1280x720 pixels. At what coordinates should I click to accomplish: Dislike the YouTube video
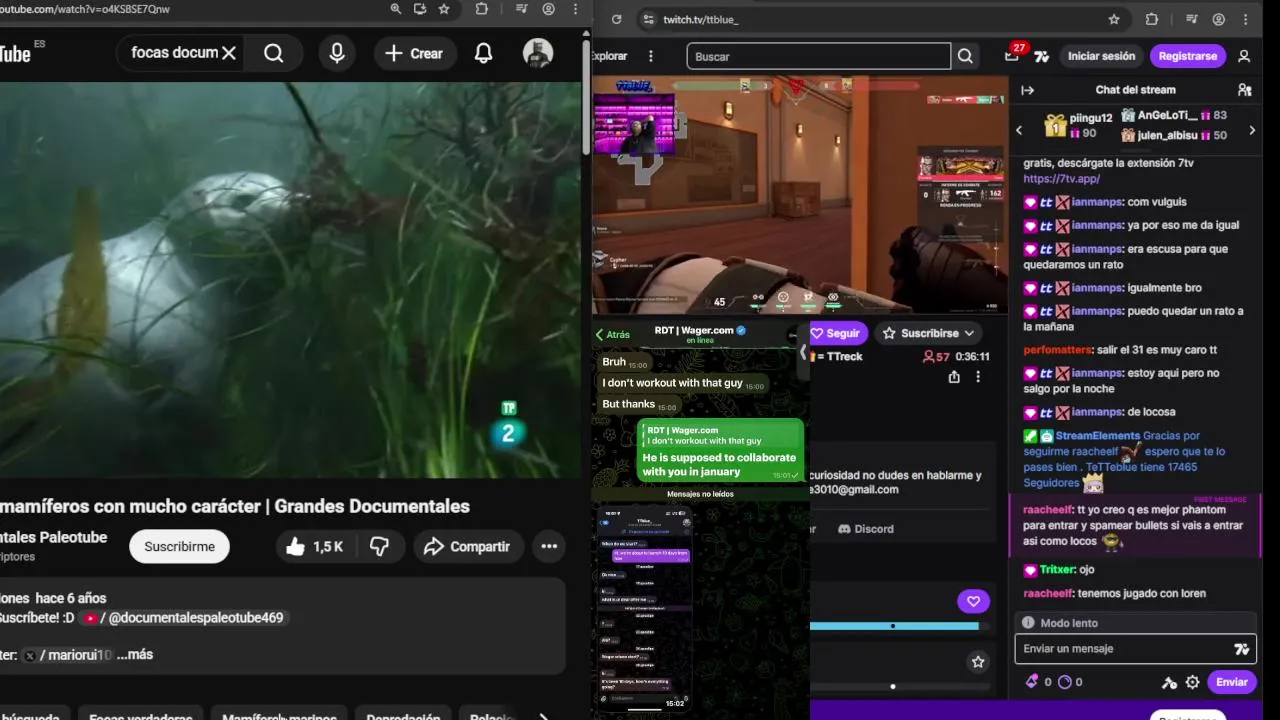click(x=380, y=546)
